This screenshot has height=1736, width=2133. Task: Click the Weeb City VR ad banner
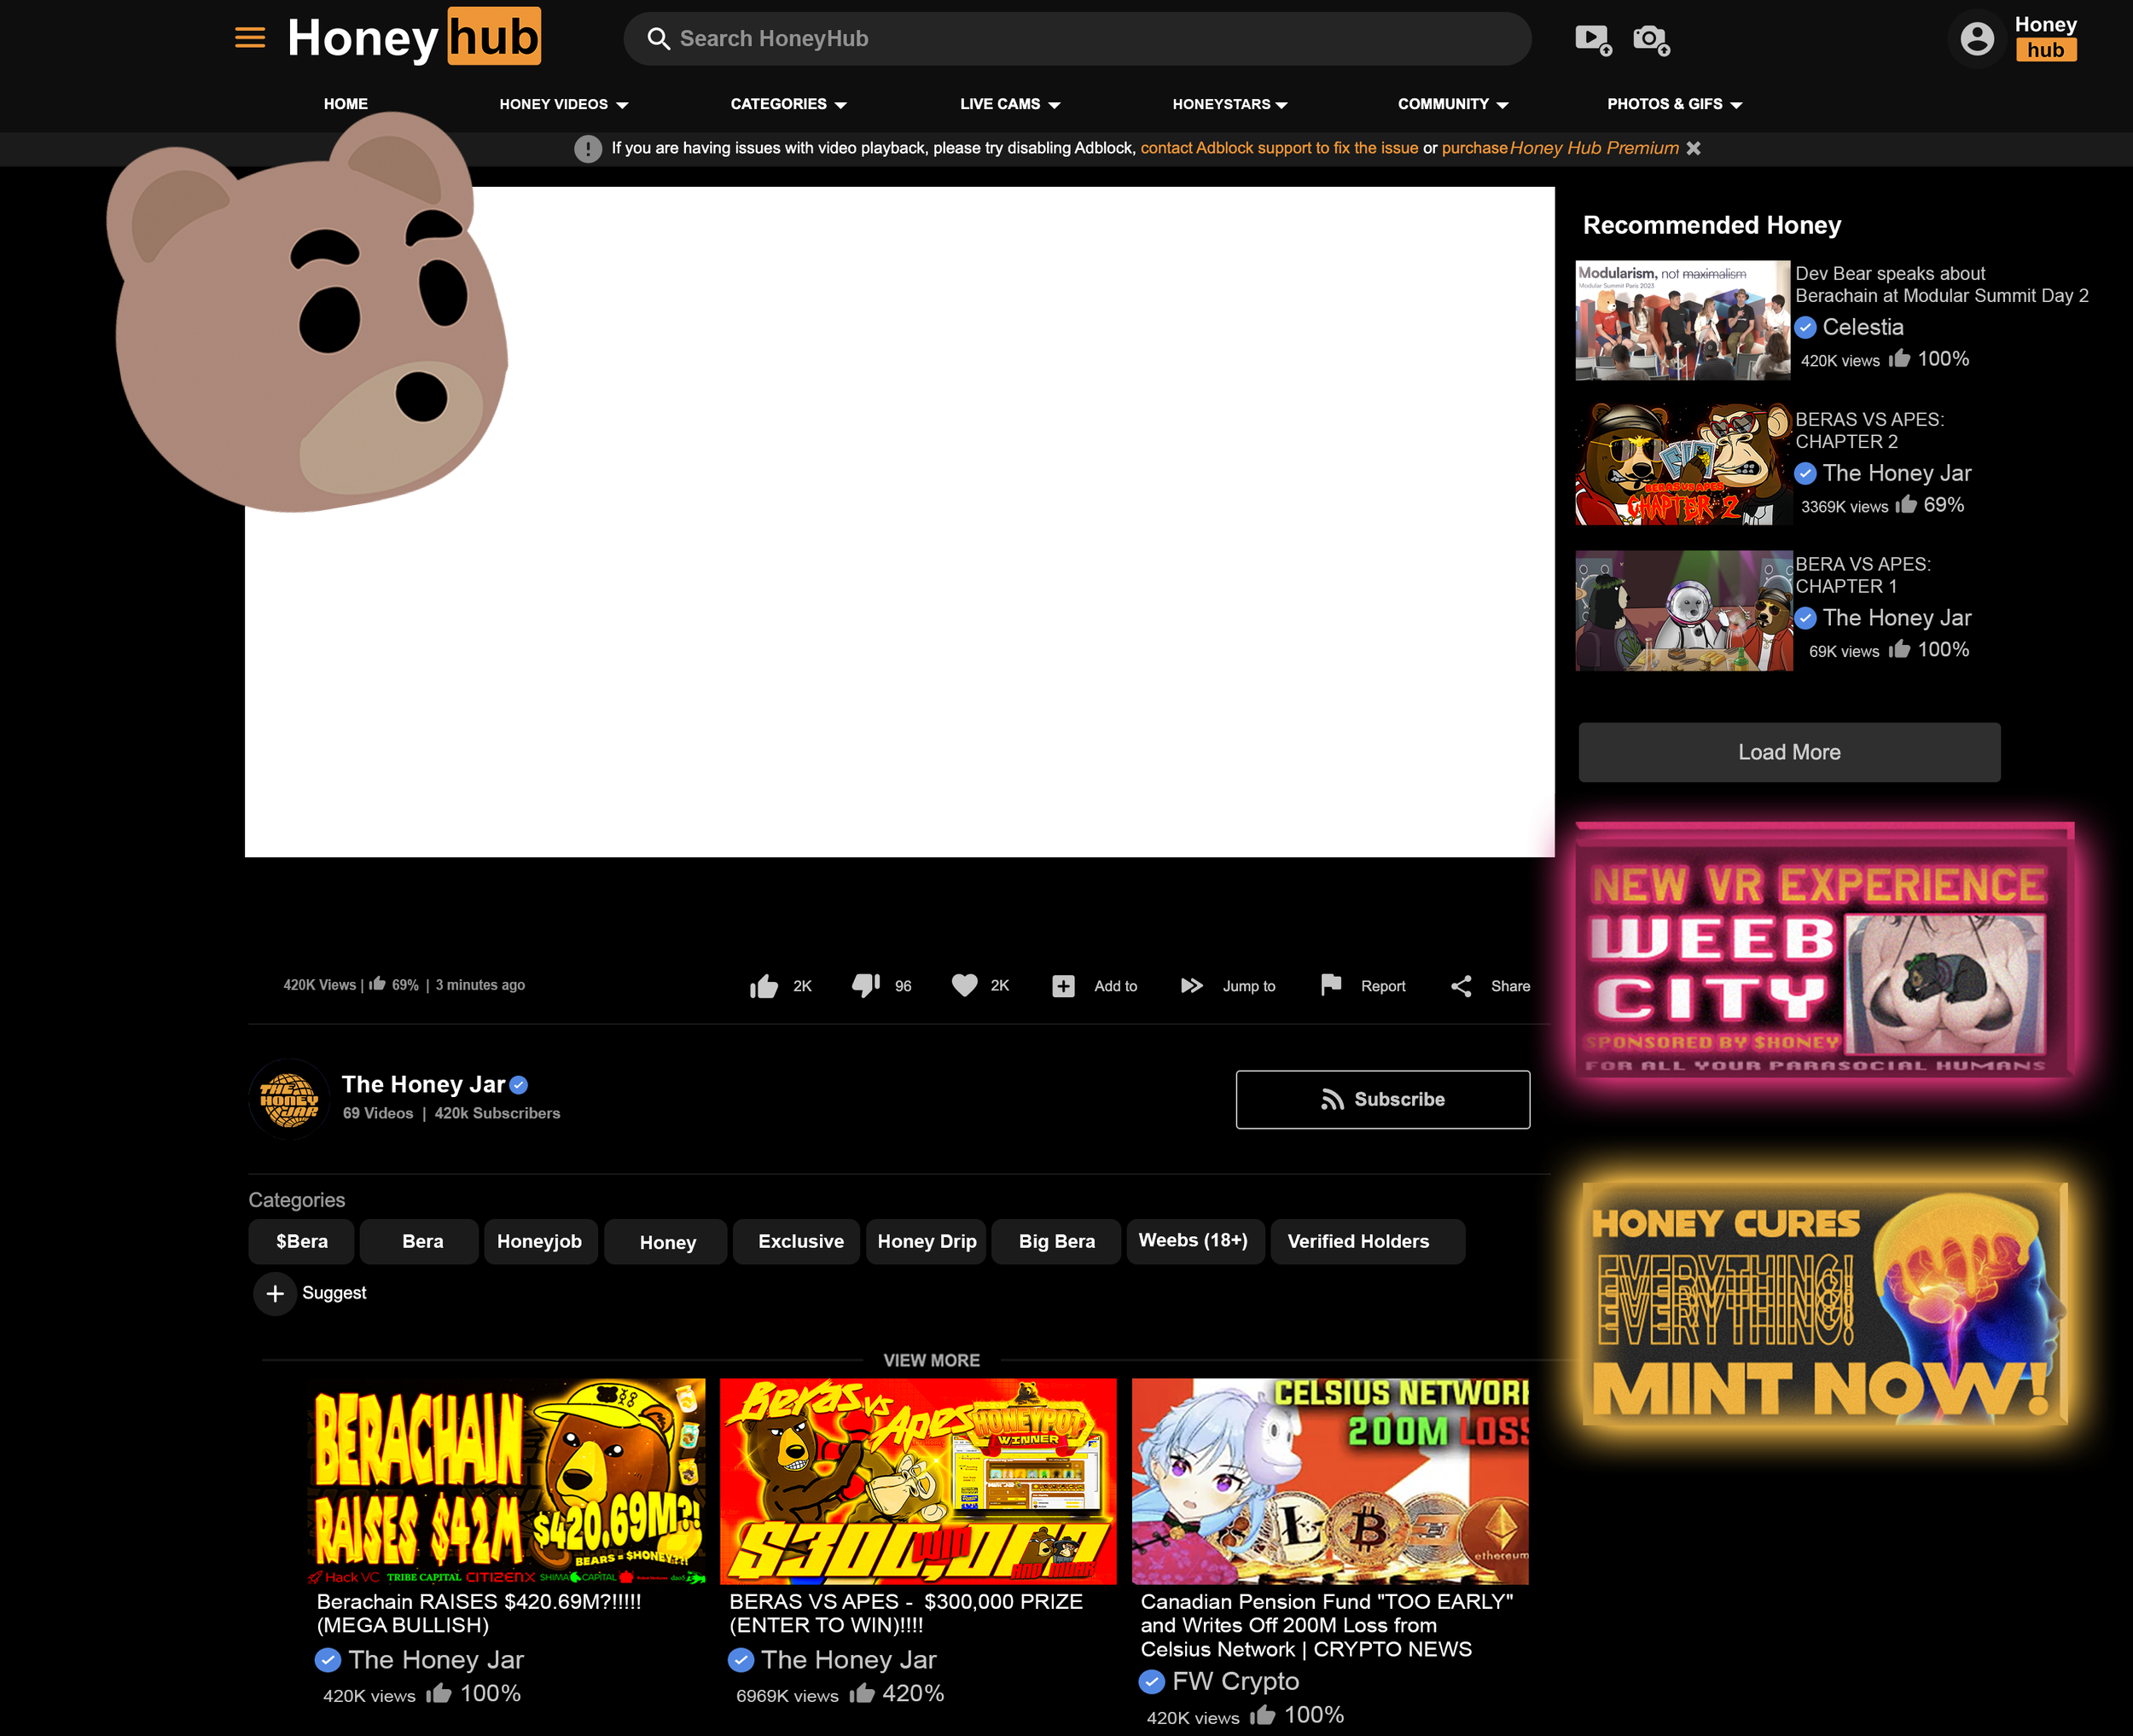point(1825,952)
